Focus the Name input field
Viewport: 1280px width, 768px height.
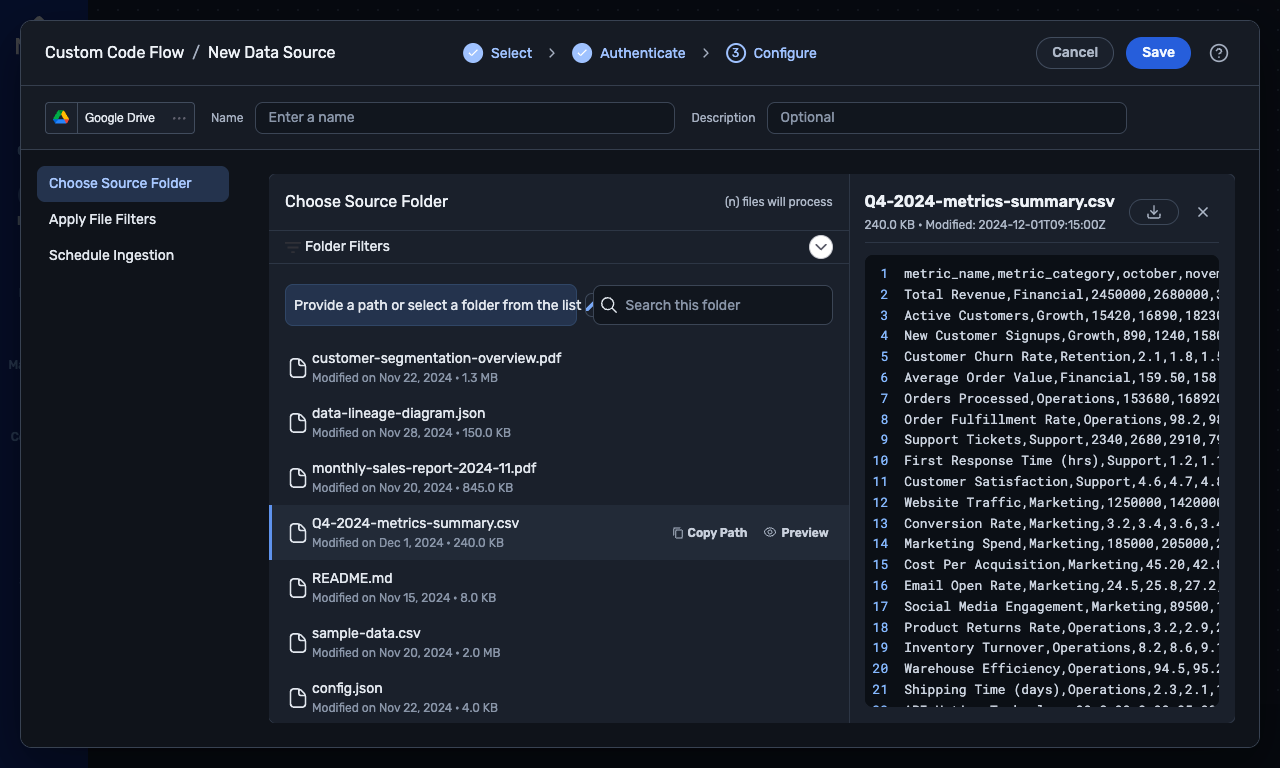click(465, 117)
